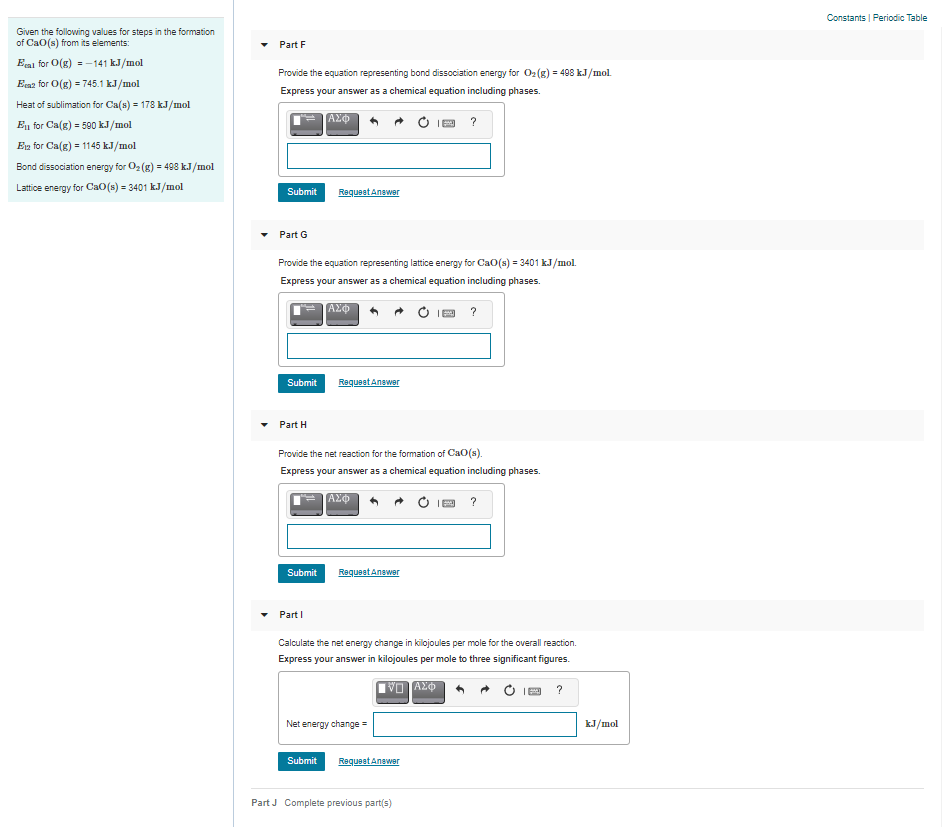Undo last edit in Part G
This screenshot has height=827, width=942.
pos(374,312)
